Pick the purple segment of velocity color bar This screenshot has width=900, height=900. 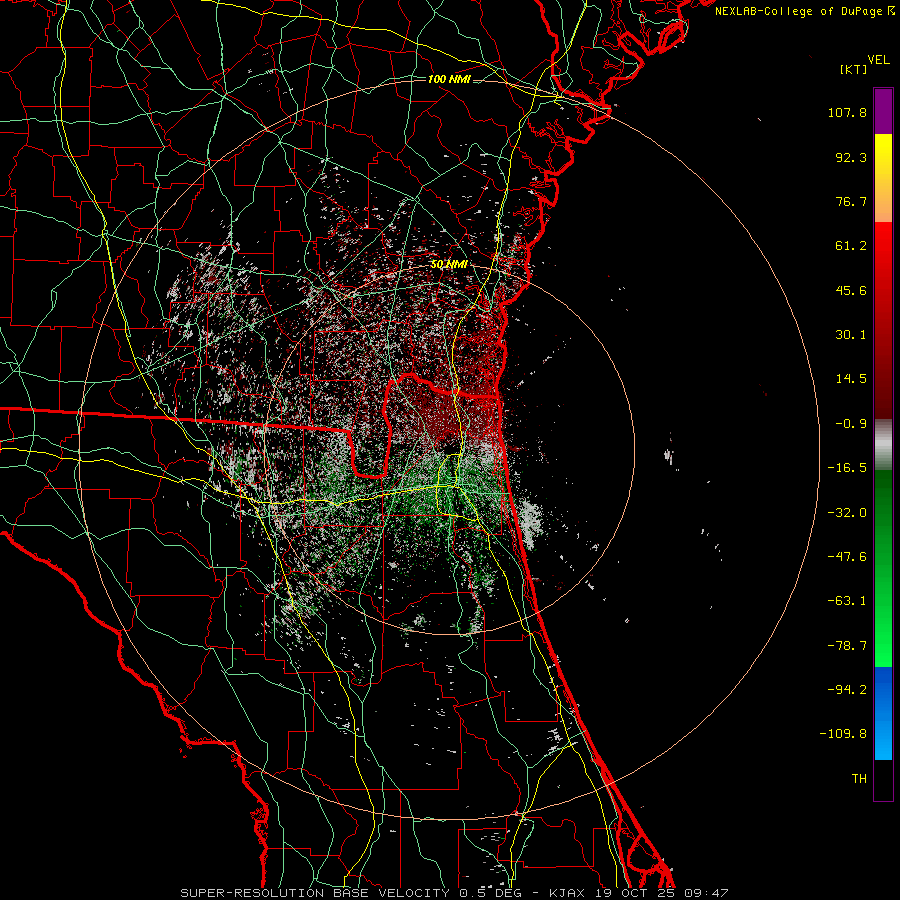883,111
